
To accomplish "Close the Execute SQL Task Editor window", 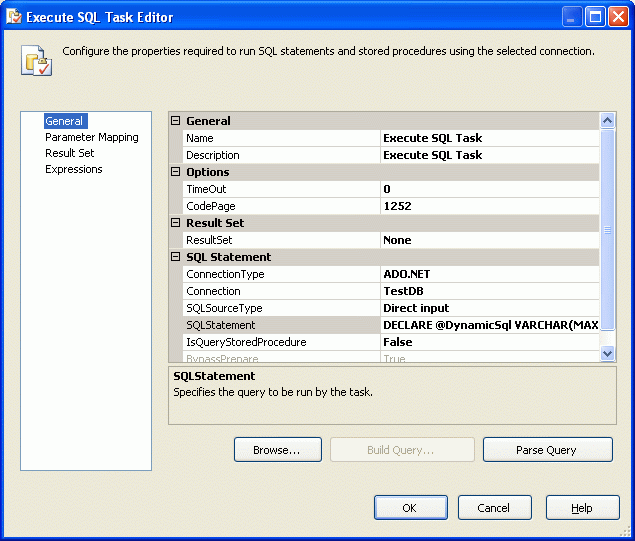I will (618, 17).
